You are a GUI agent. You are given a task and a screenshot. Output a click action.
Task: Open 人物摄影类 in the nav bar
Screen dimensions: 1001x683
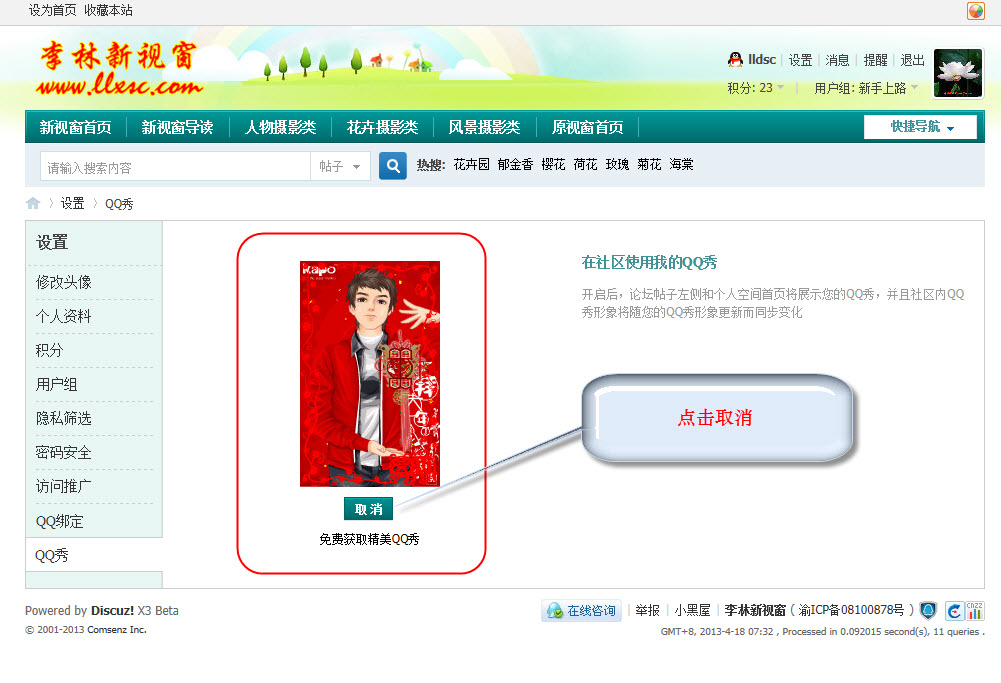tap(280, 127)
